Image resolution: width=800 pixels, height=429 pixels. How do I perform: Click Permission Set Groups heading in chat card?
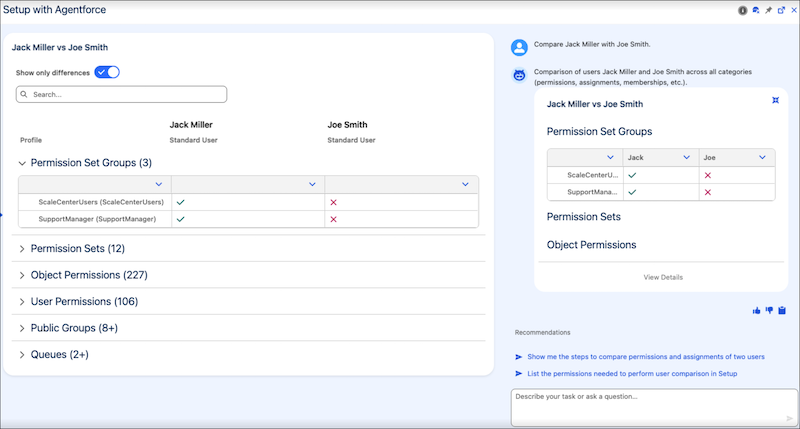[x=599, y=132]
